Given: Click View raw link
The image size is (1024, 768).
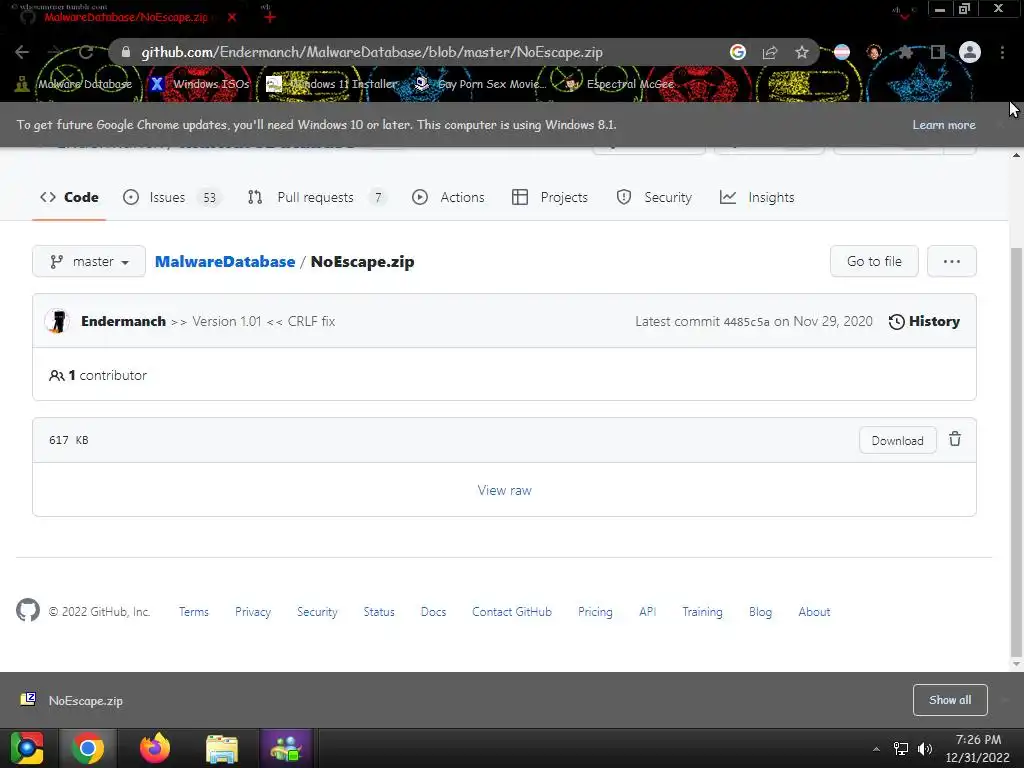Looking at the screenshot, I should [x=504, y=490].
